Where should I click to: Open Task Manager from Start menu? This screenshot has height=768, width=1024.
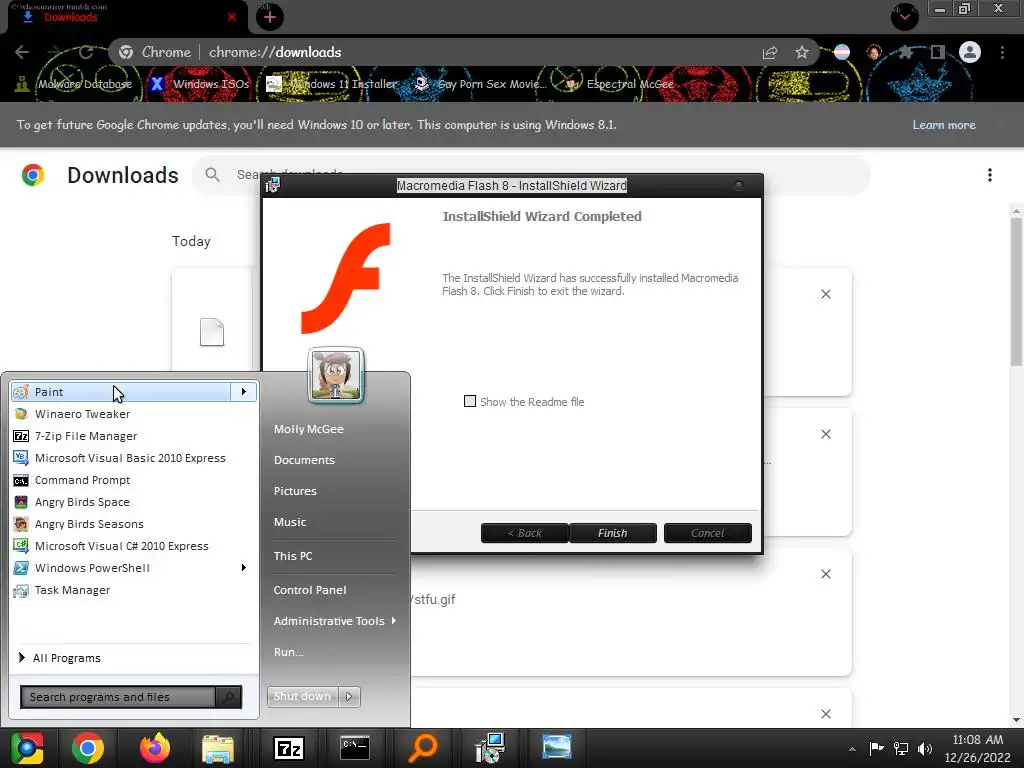point(72,590)
